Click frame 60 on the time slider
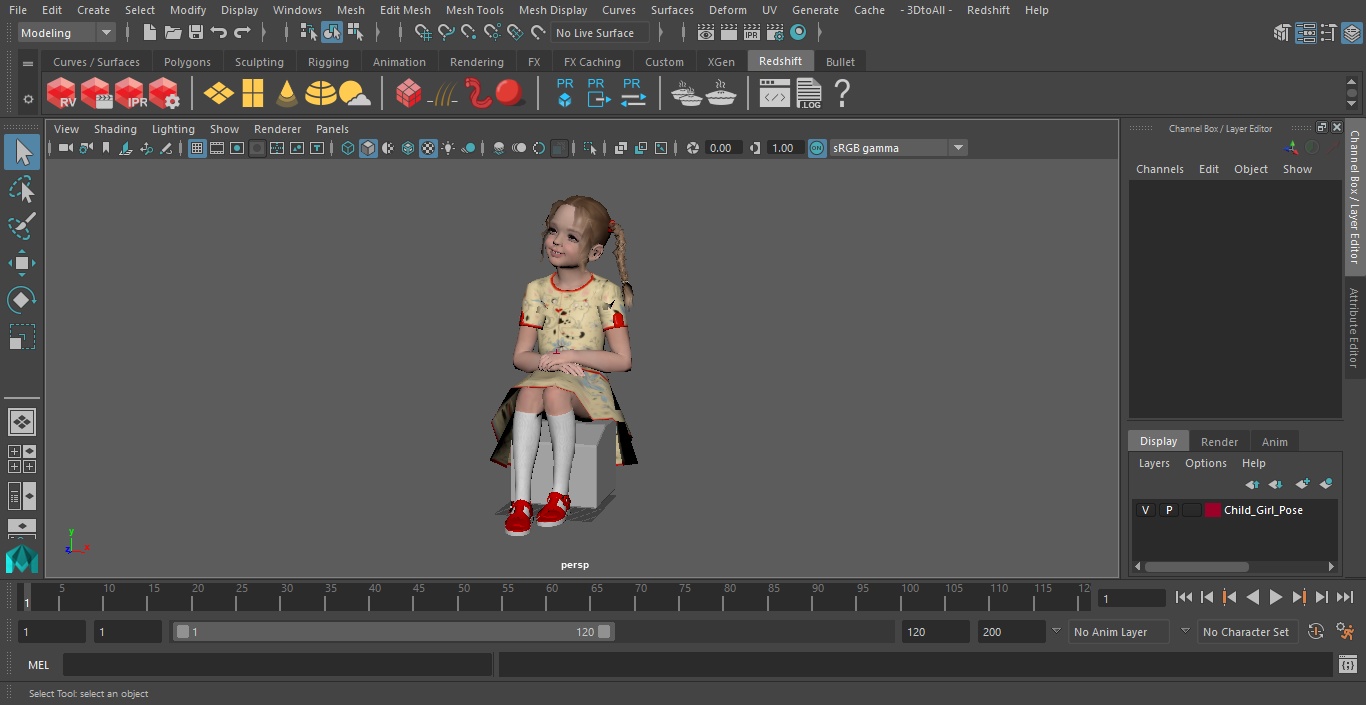 [552, 596]
